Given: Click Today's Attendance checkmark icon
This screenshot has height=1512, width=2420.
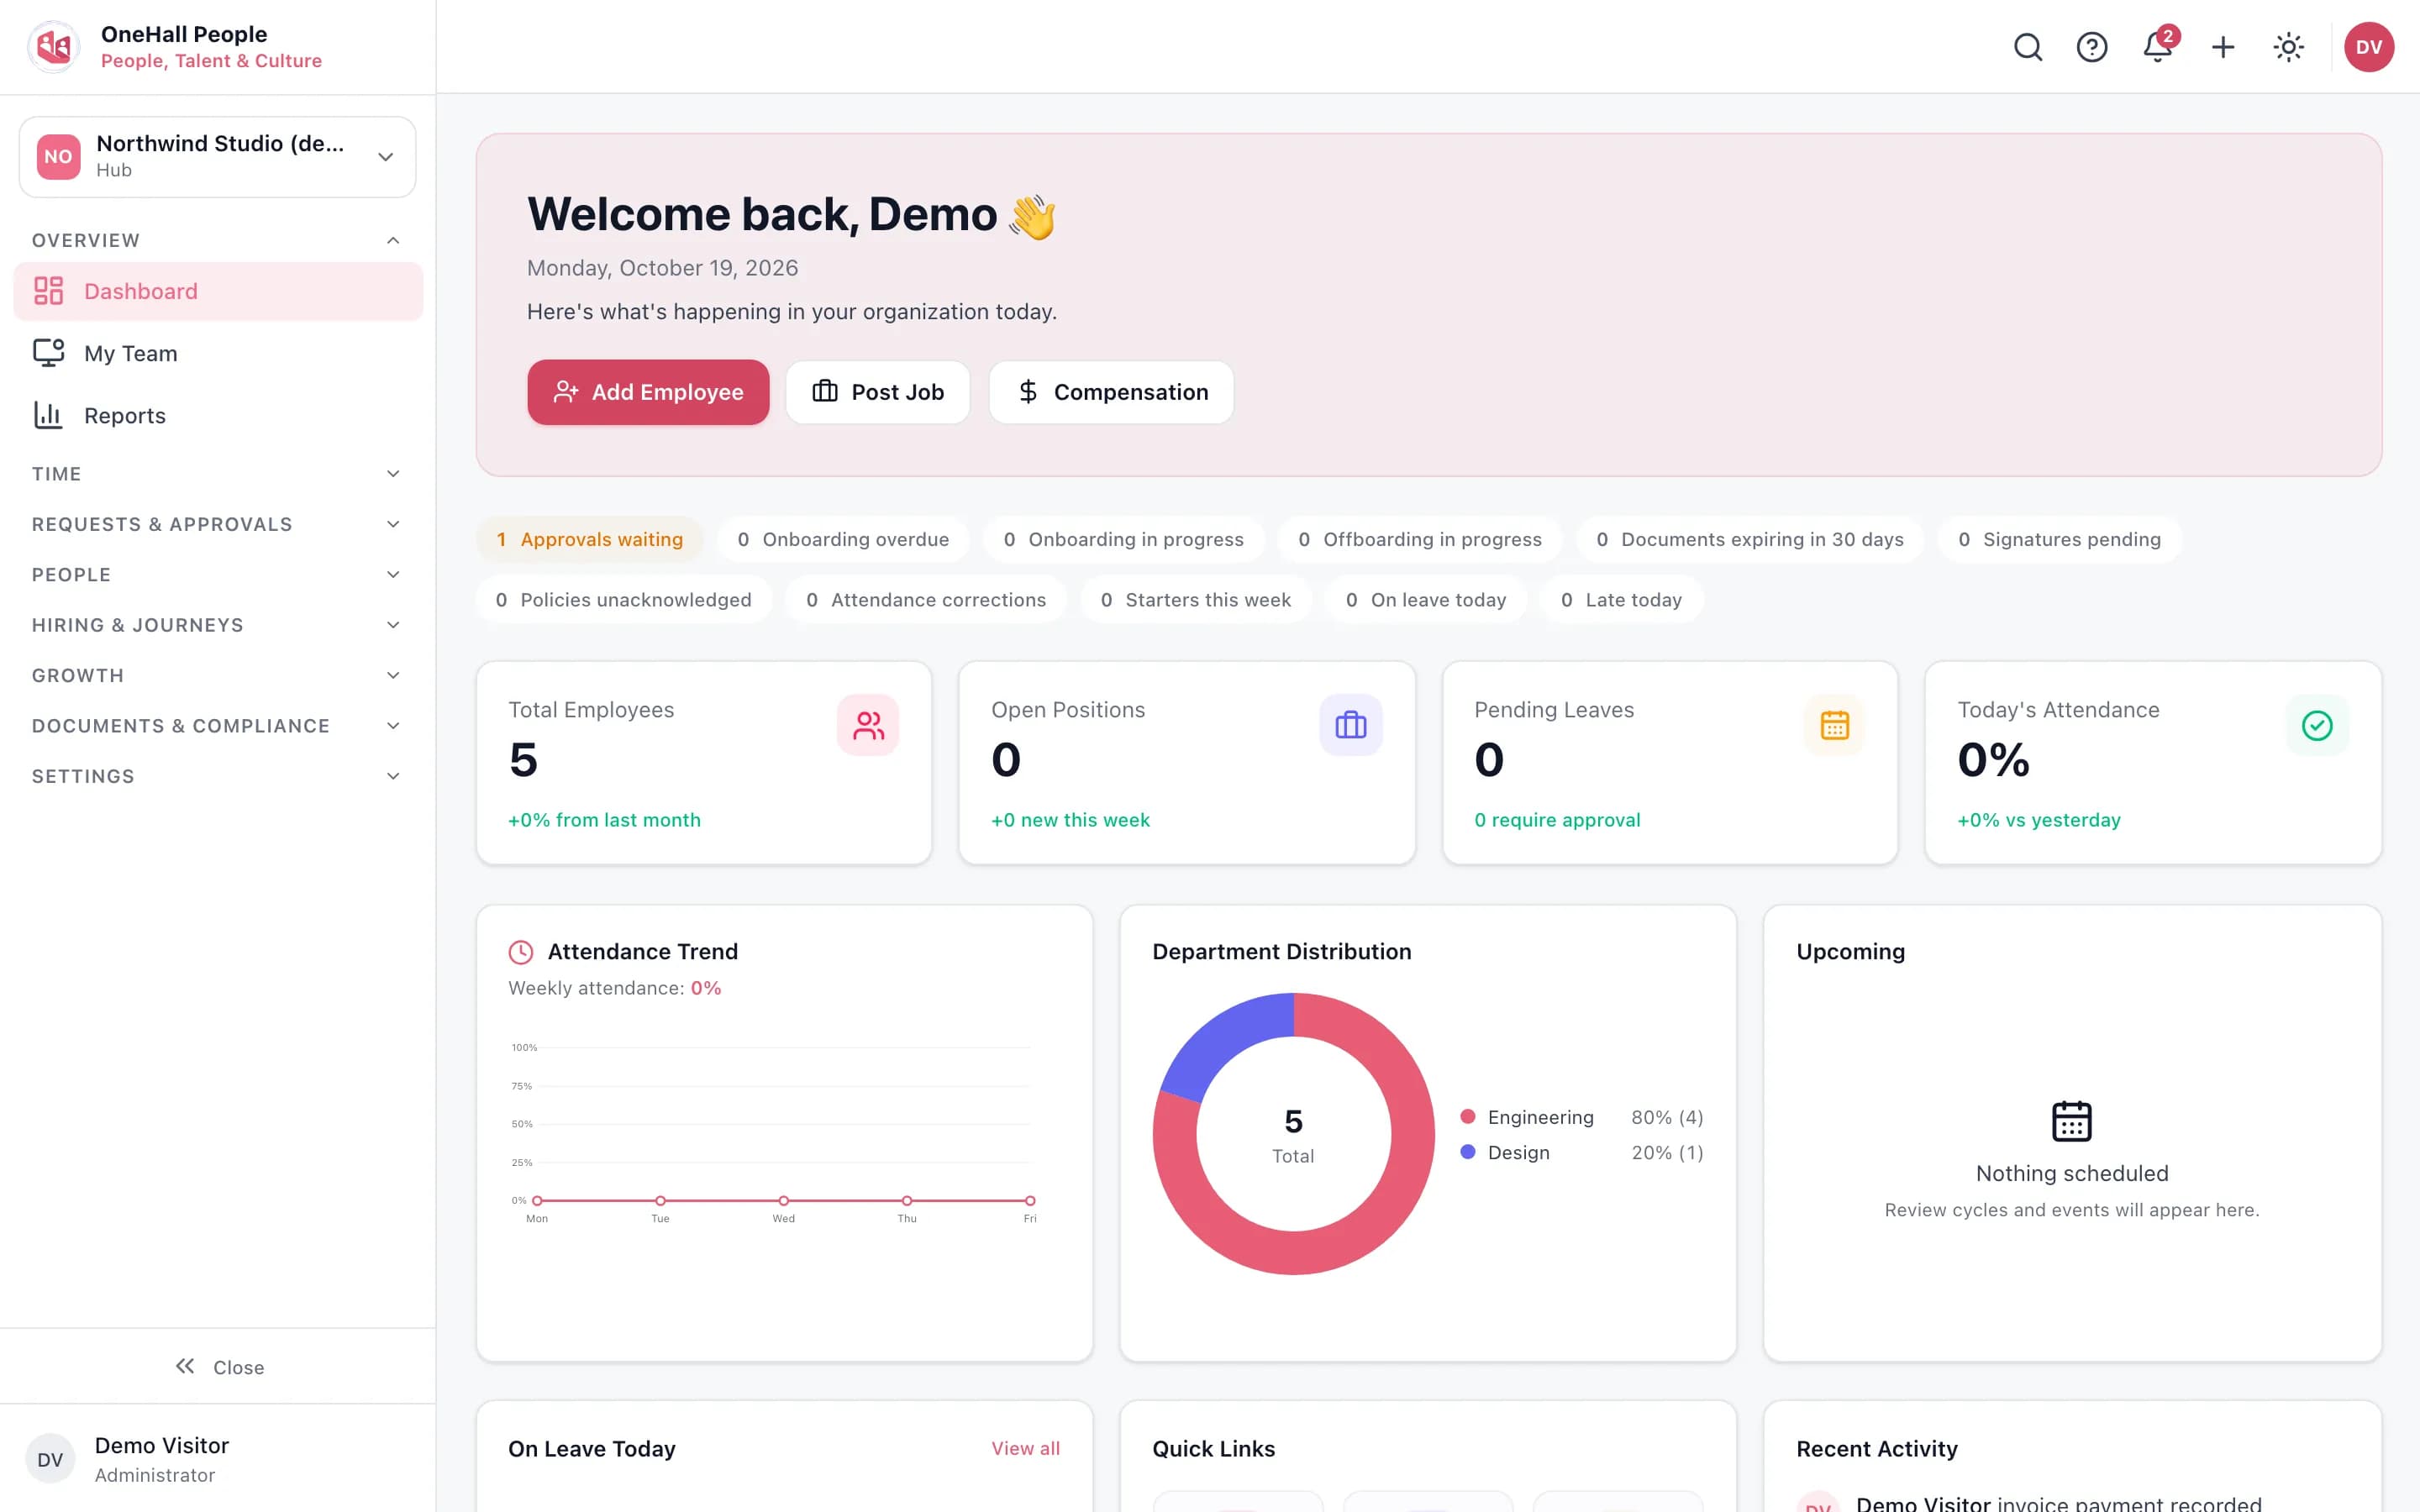Looking at the screenshot, I should click(x=2317, y=725).
